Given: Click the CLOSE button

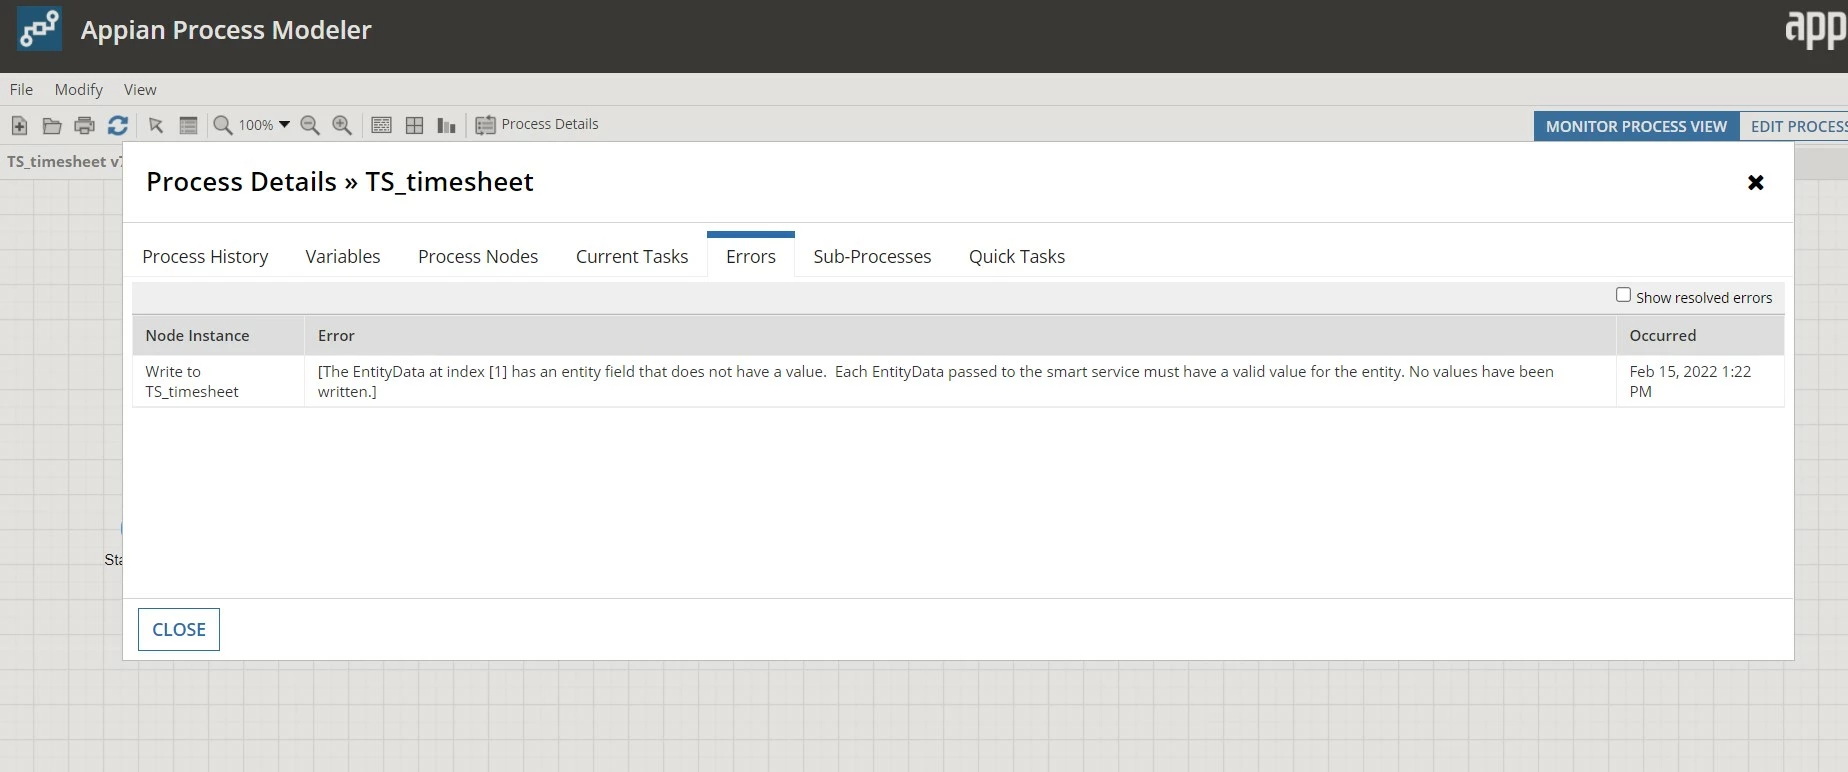Looking at the screenshot, I should pyautogui.click(x=179, y=629).
